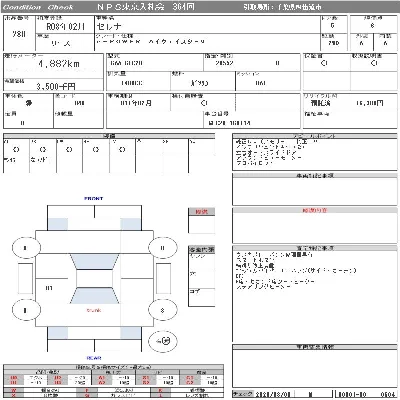Image resolution: width=400 pixels, height=400 pixels.
Task: Click the blue rear window shape
Action: coord(94,295)
